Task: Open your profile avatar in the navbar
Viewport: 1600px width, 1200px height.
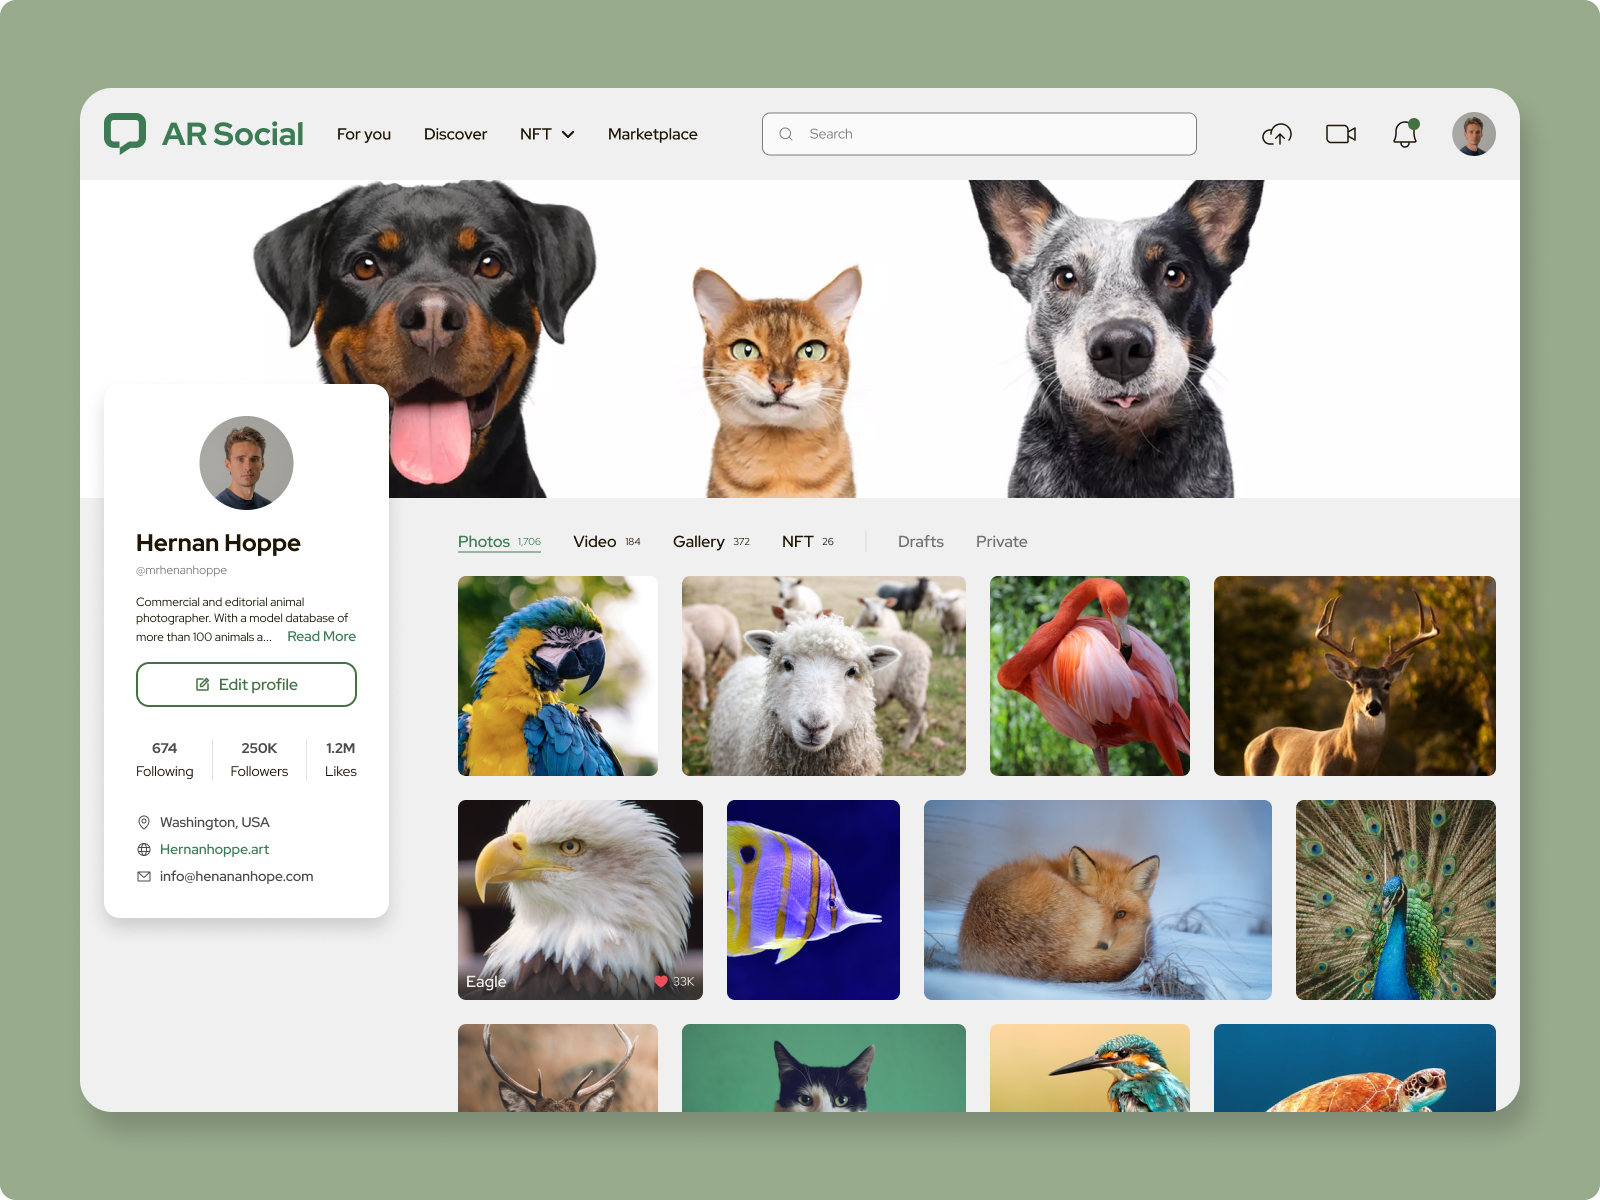Action: pyautogui.click(x=1473, y=133)
